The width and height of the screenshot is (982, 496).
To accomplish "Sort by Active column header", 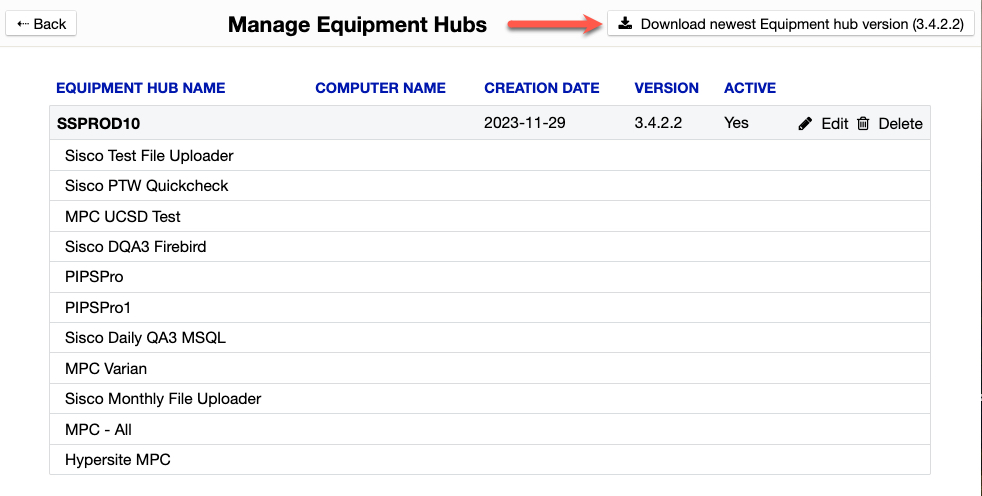I will 749,88.
